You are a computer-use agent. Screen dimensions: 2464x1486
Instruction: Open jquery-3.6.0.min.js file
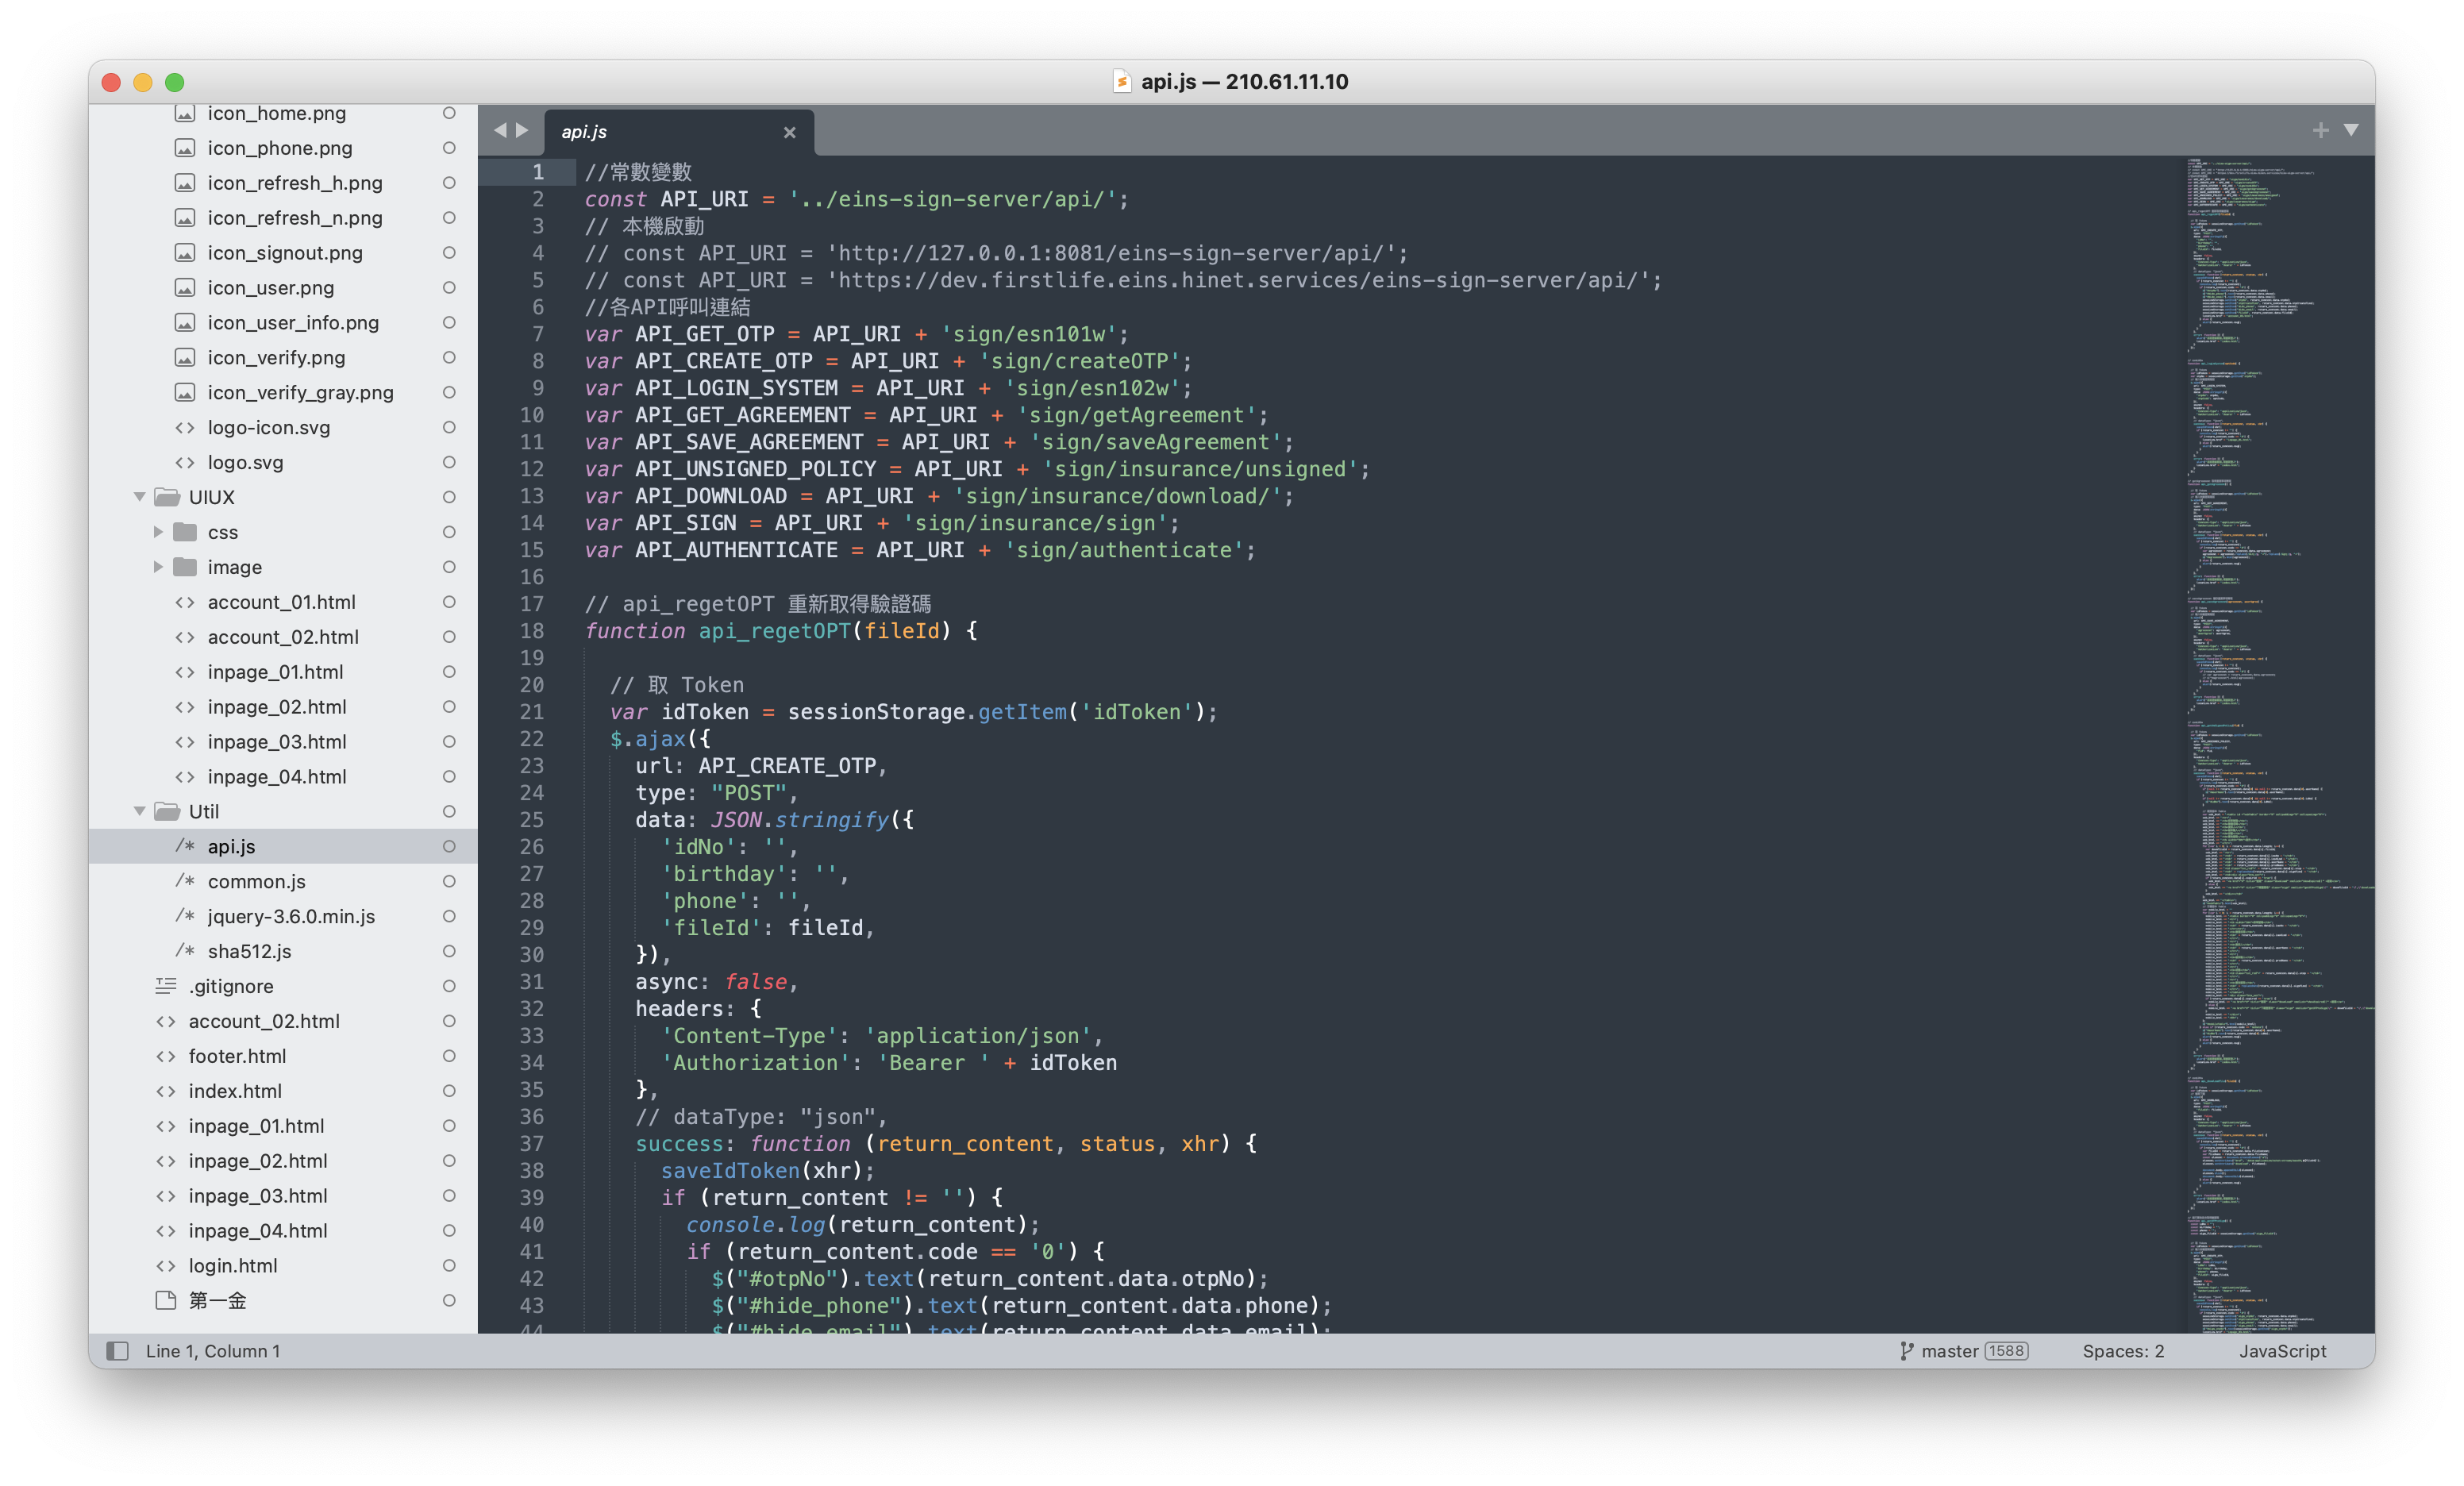291,917
